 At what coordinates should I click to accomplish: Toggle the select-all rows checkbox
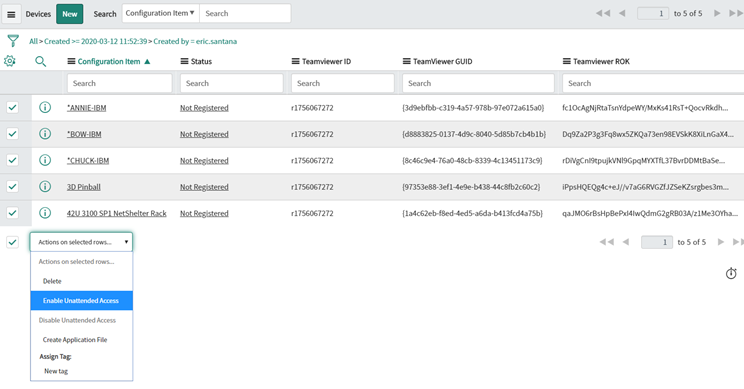click(x=12, y=242)
